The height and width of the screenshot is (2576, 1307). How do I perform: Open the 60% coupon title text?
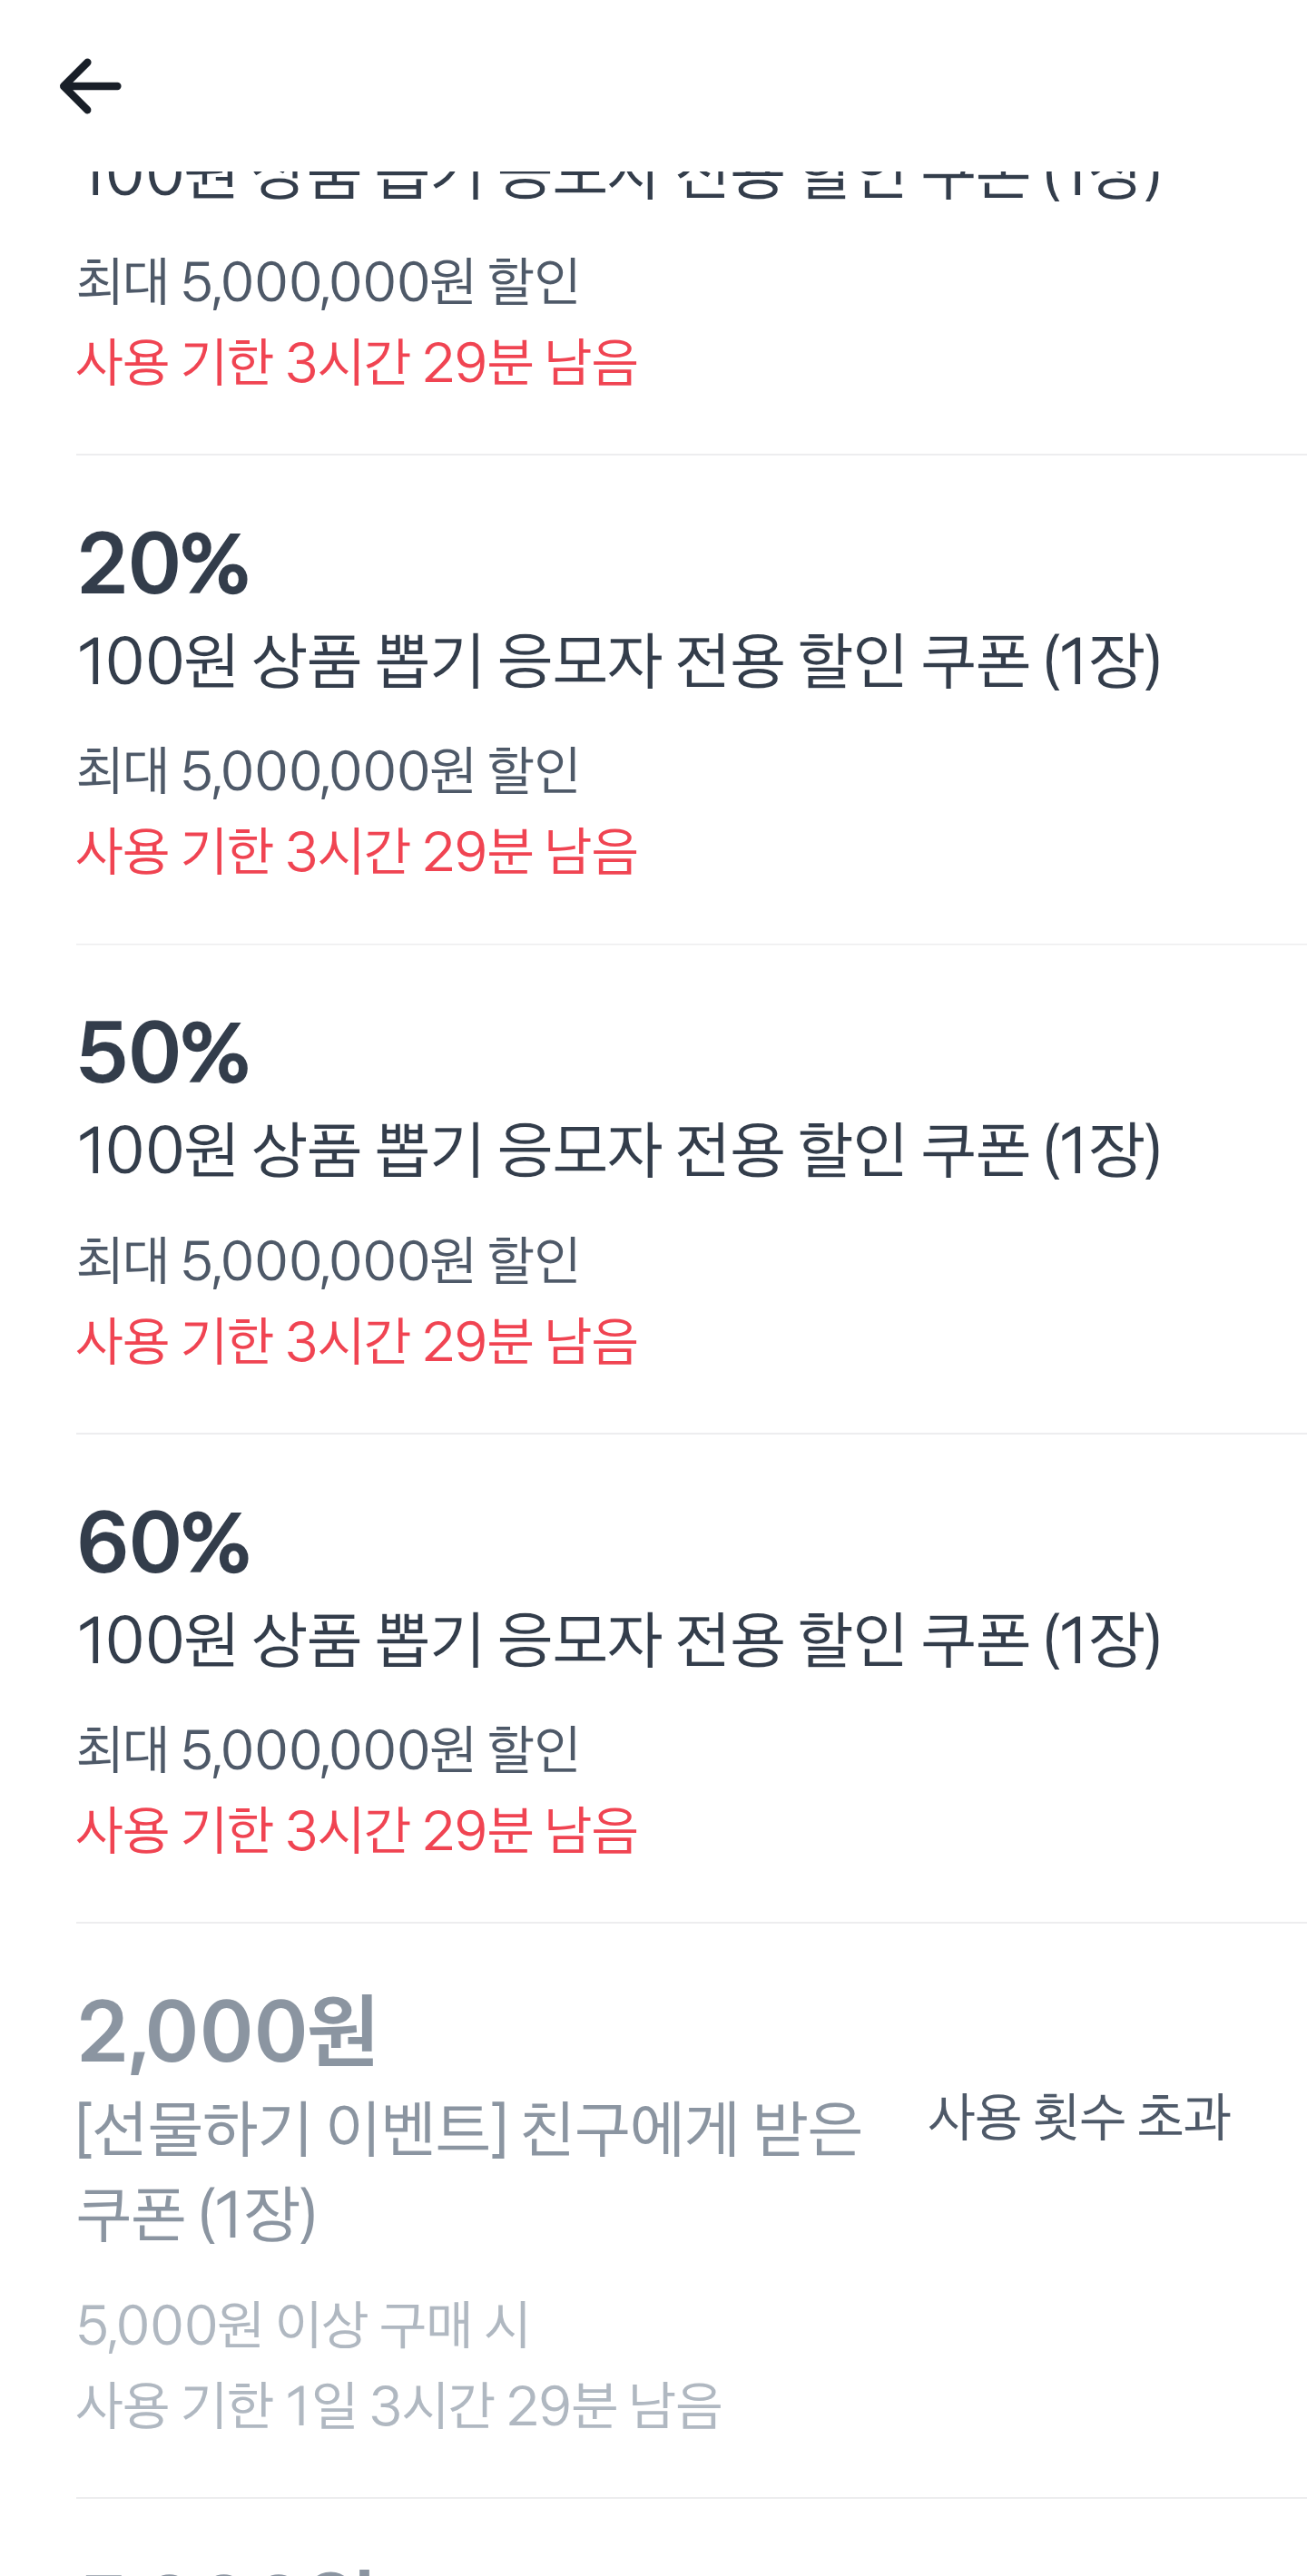618,1640
